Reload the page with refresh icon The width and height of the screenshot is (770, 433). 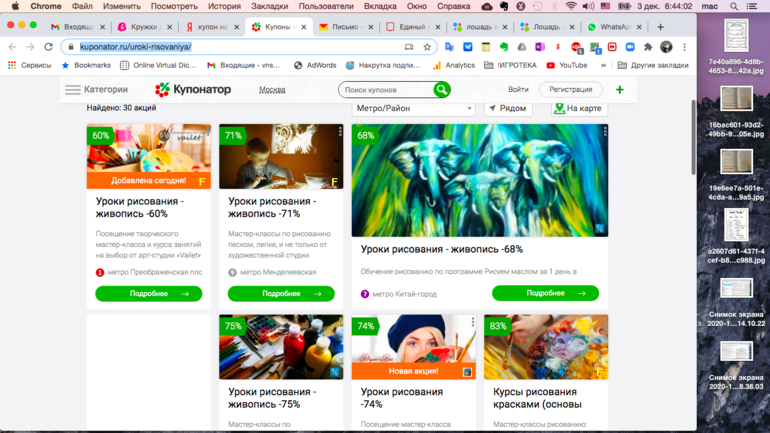[x=50, y=47]
